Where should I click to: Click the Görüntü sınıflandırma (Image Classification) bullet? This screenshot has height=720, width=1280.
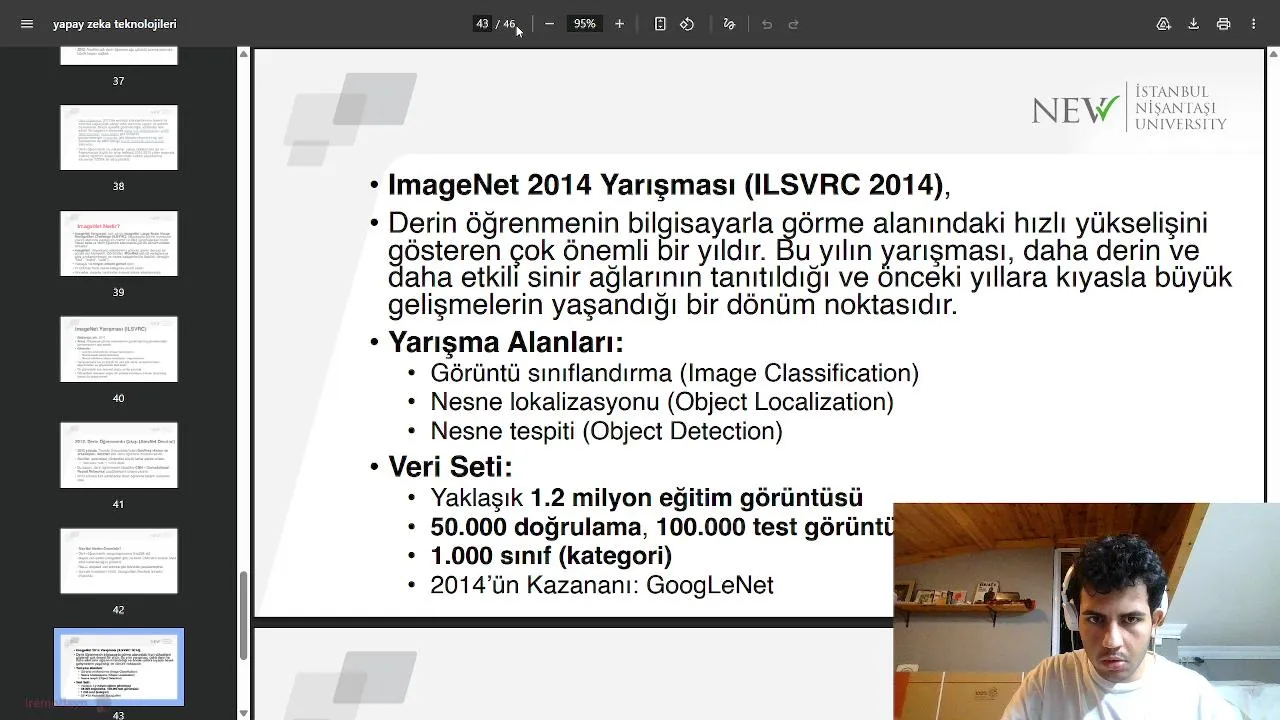[674, 373]
